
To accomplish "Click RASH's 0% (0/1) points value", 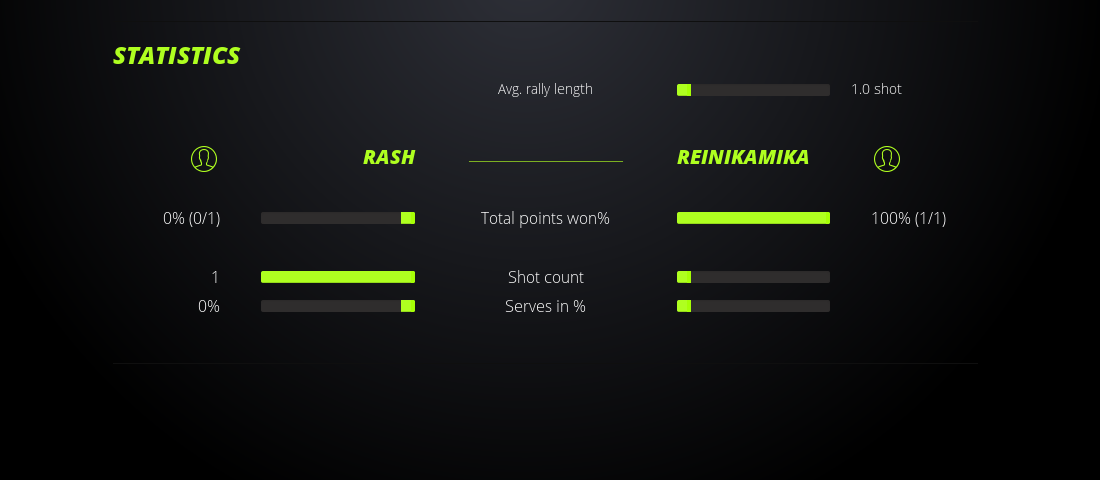I will 191,218.
